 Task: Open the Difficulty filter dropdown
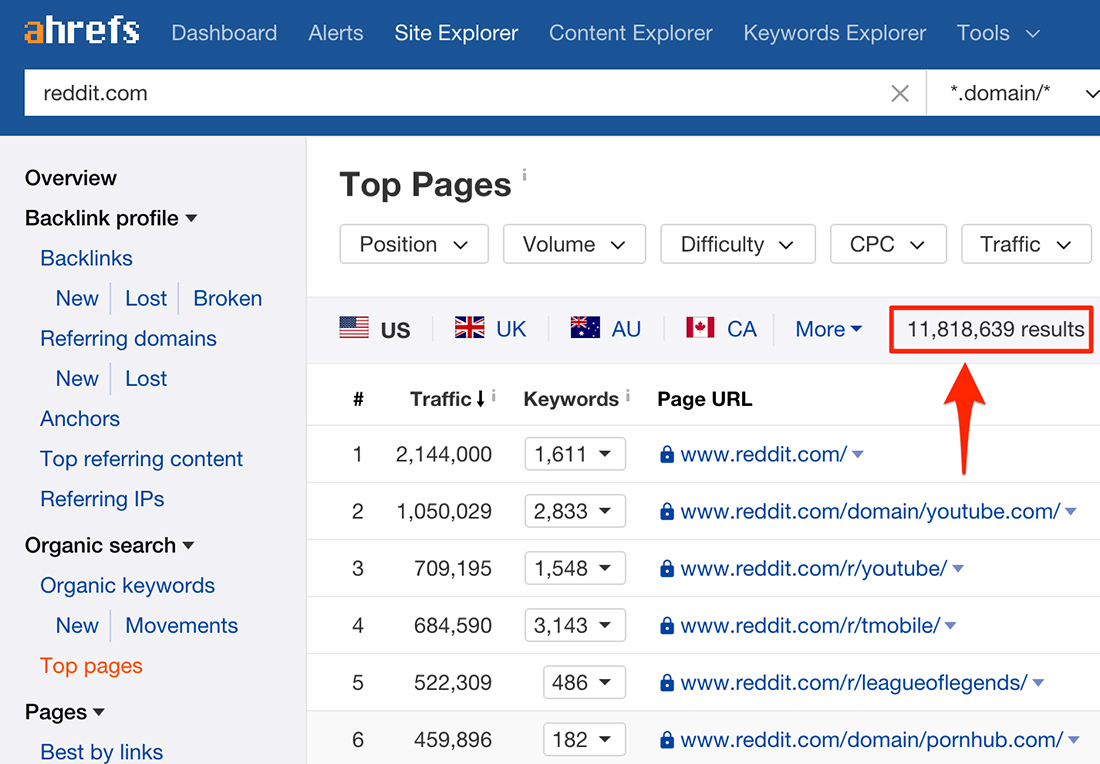tap(737, 244)
